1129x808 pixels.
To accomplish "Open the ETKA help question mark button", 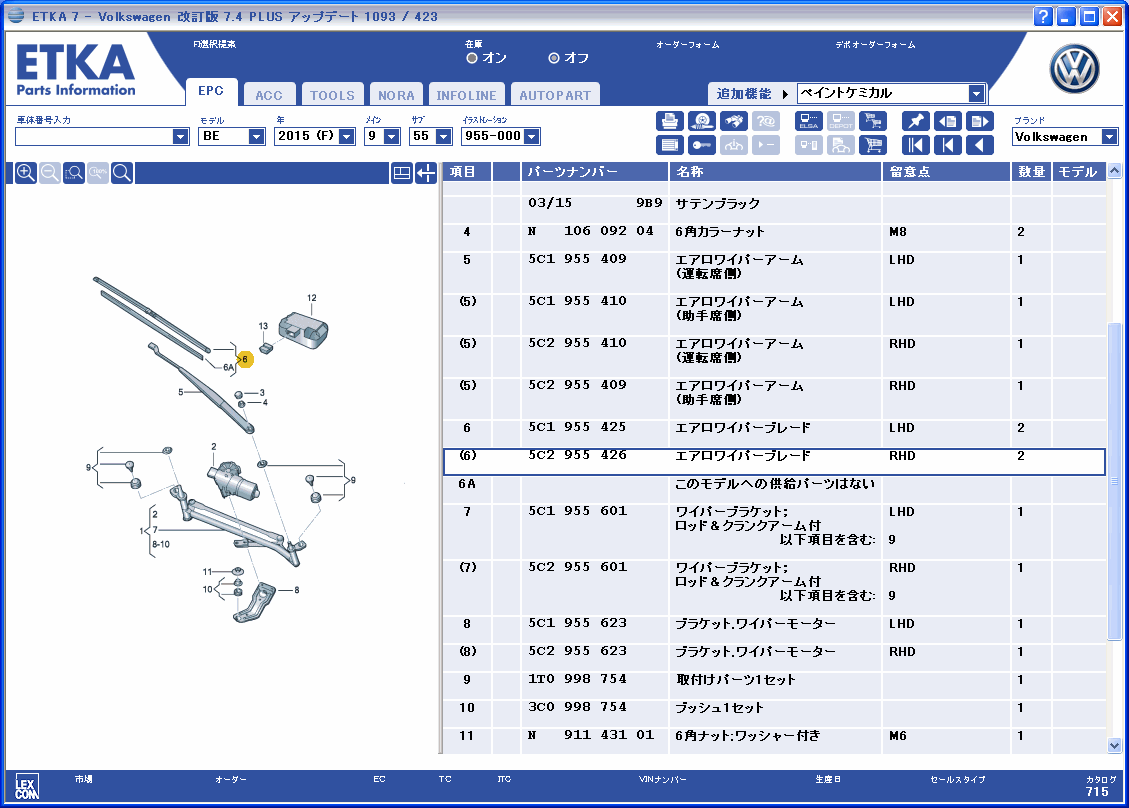I will [1043, 17].
